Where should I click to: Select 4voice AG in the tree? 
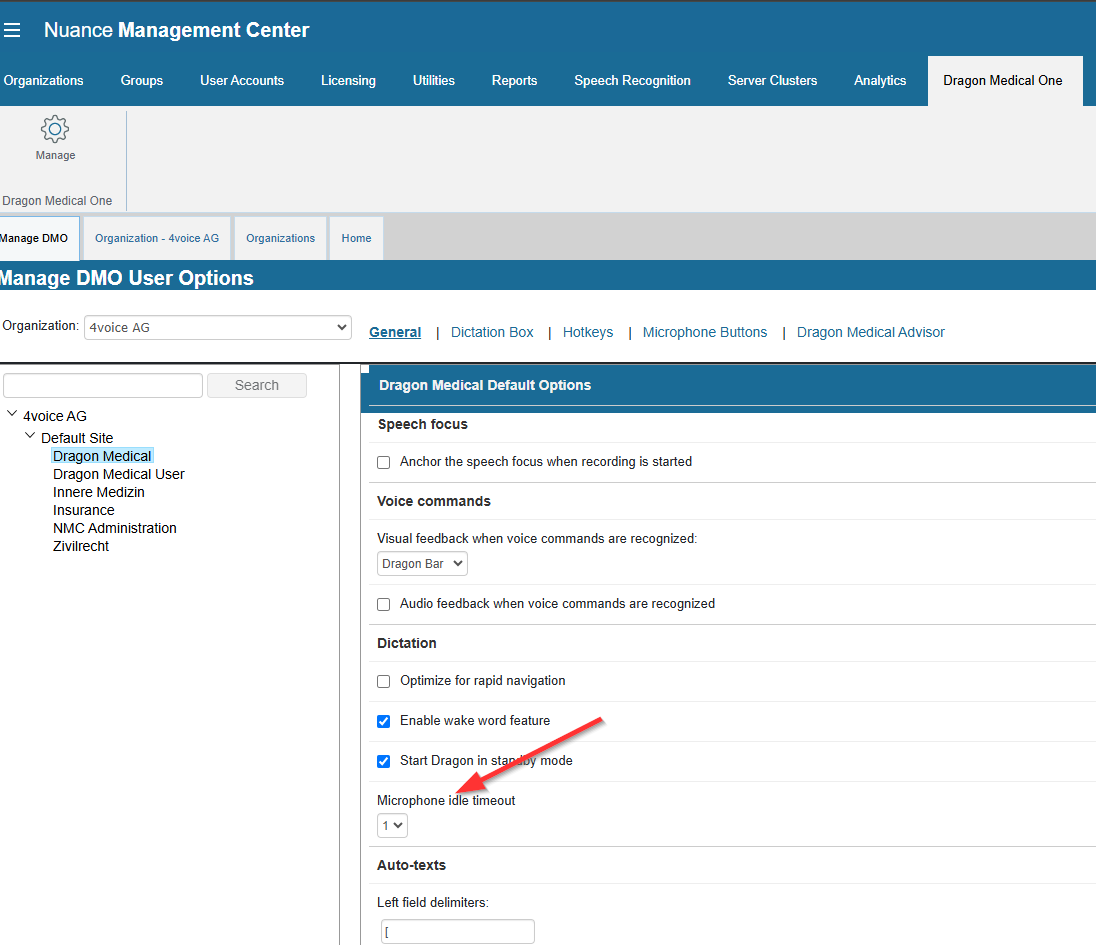pyautogui.click(x=55, y=416)
